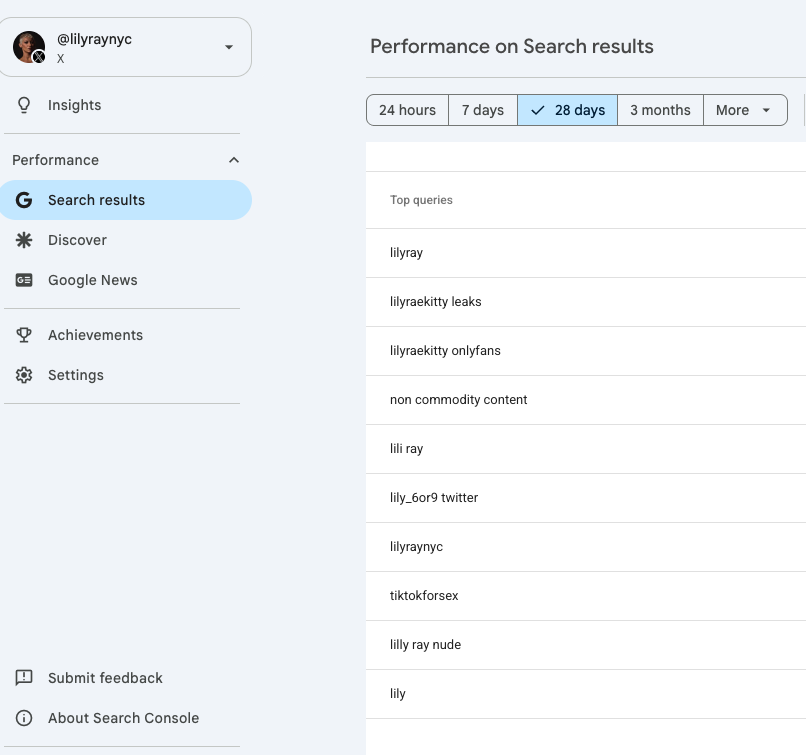Select the query row 'non commodity content'

pos(585,400)
